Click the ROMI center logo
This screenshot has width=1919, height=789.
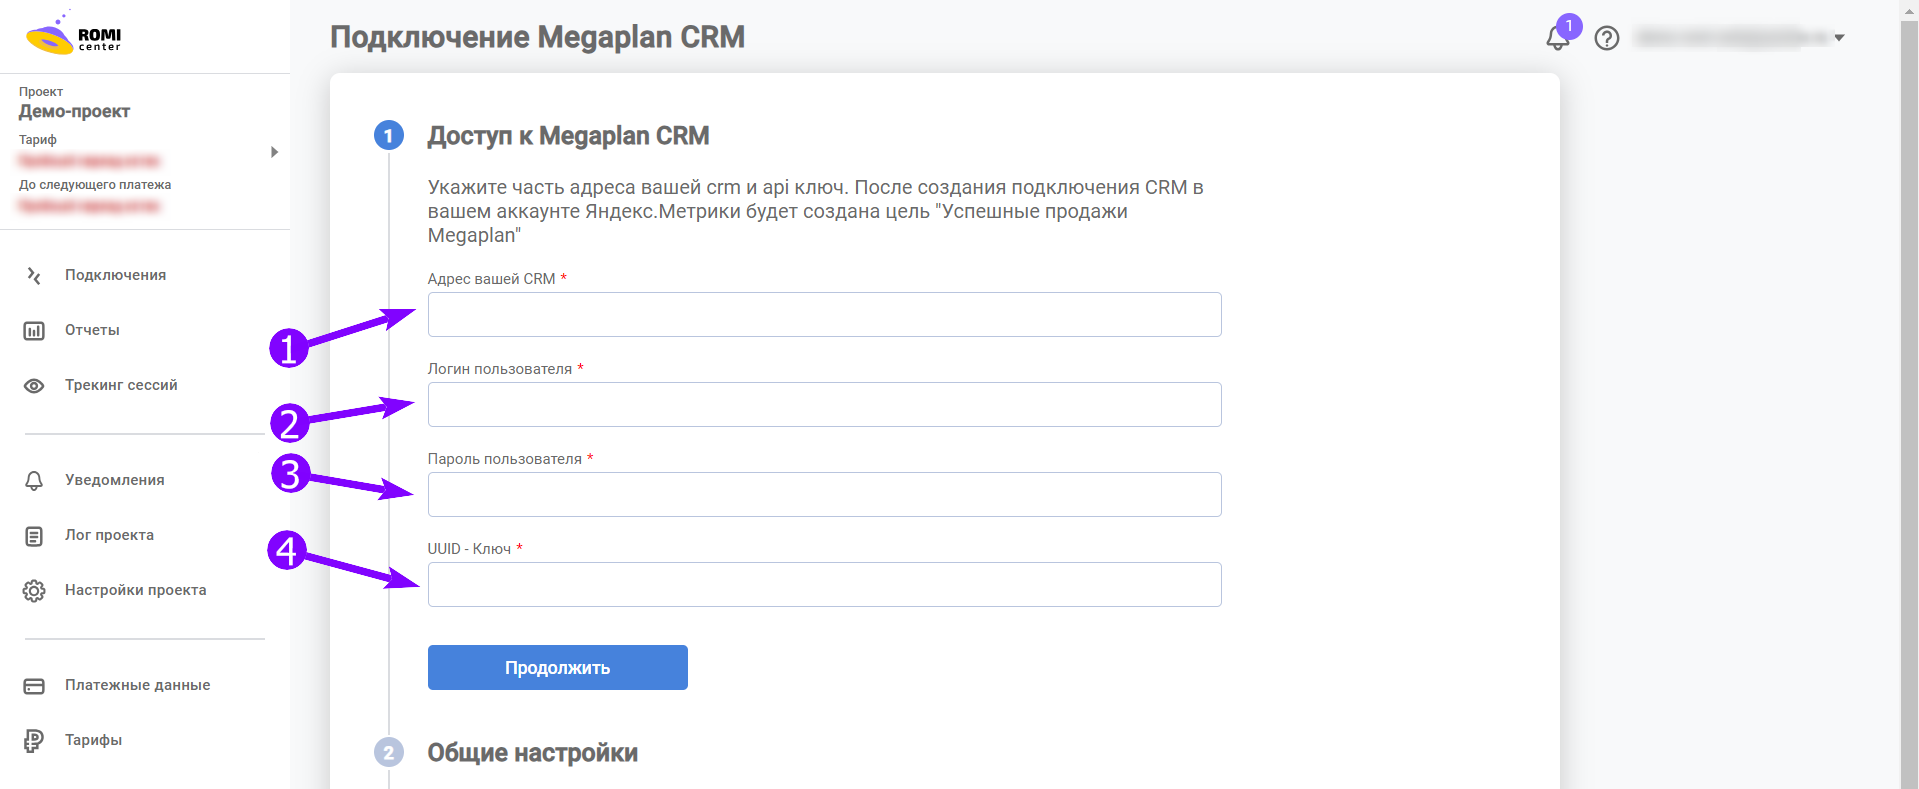[x=73, y=35]
